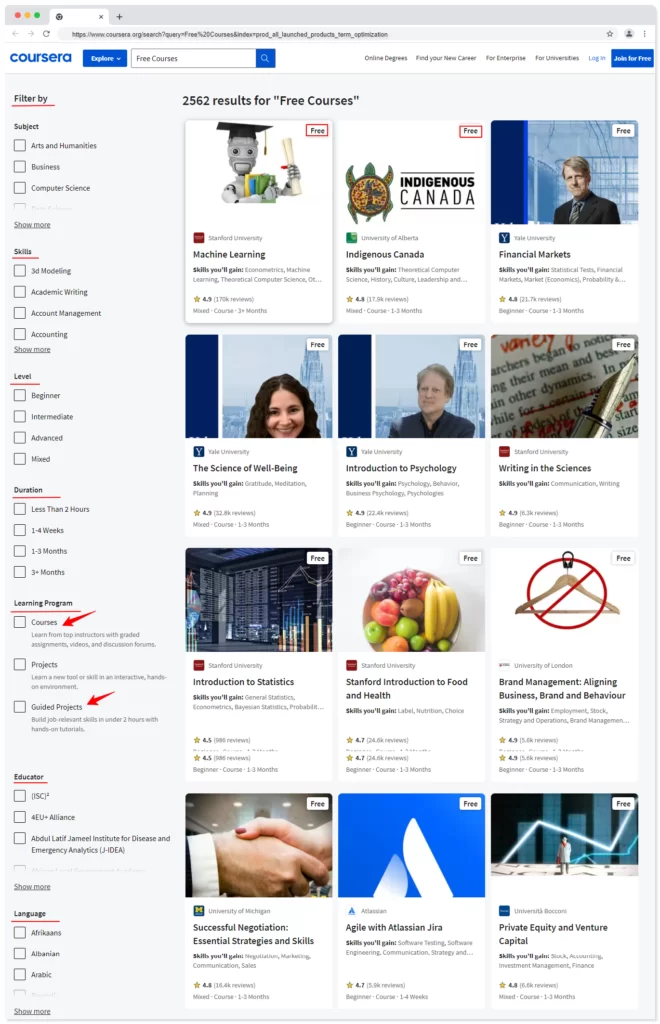Click the rating star on Financial Markets card
660x1024 pixels.
point(503,299)
